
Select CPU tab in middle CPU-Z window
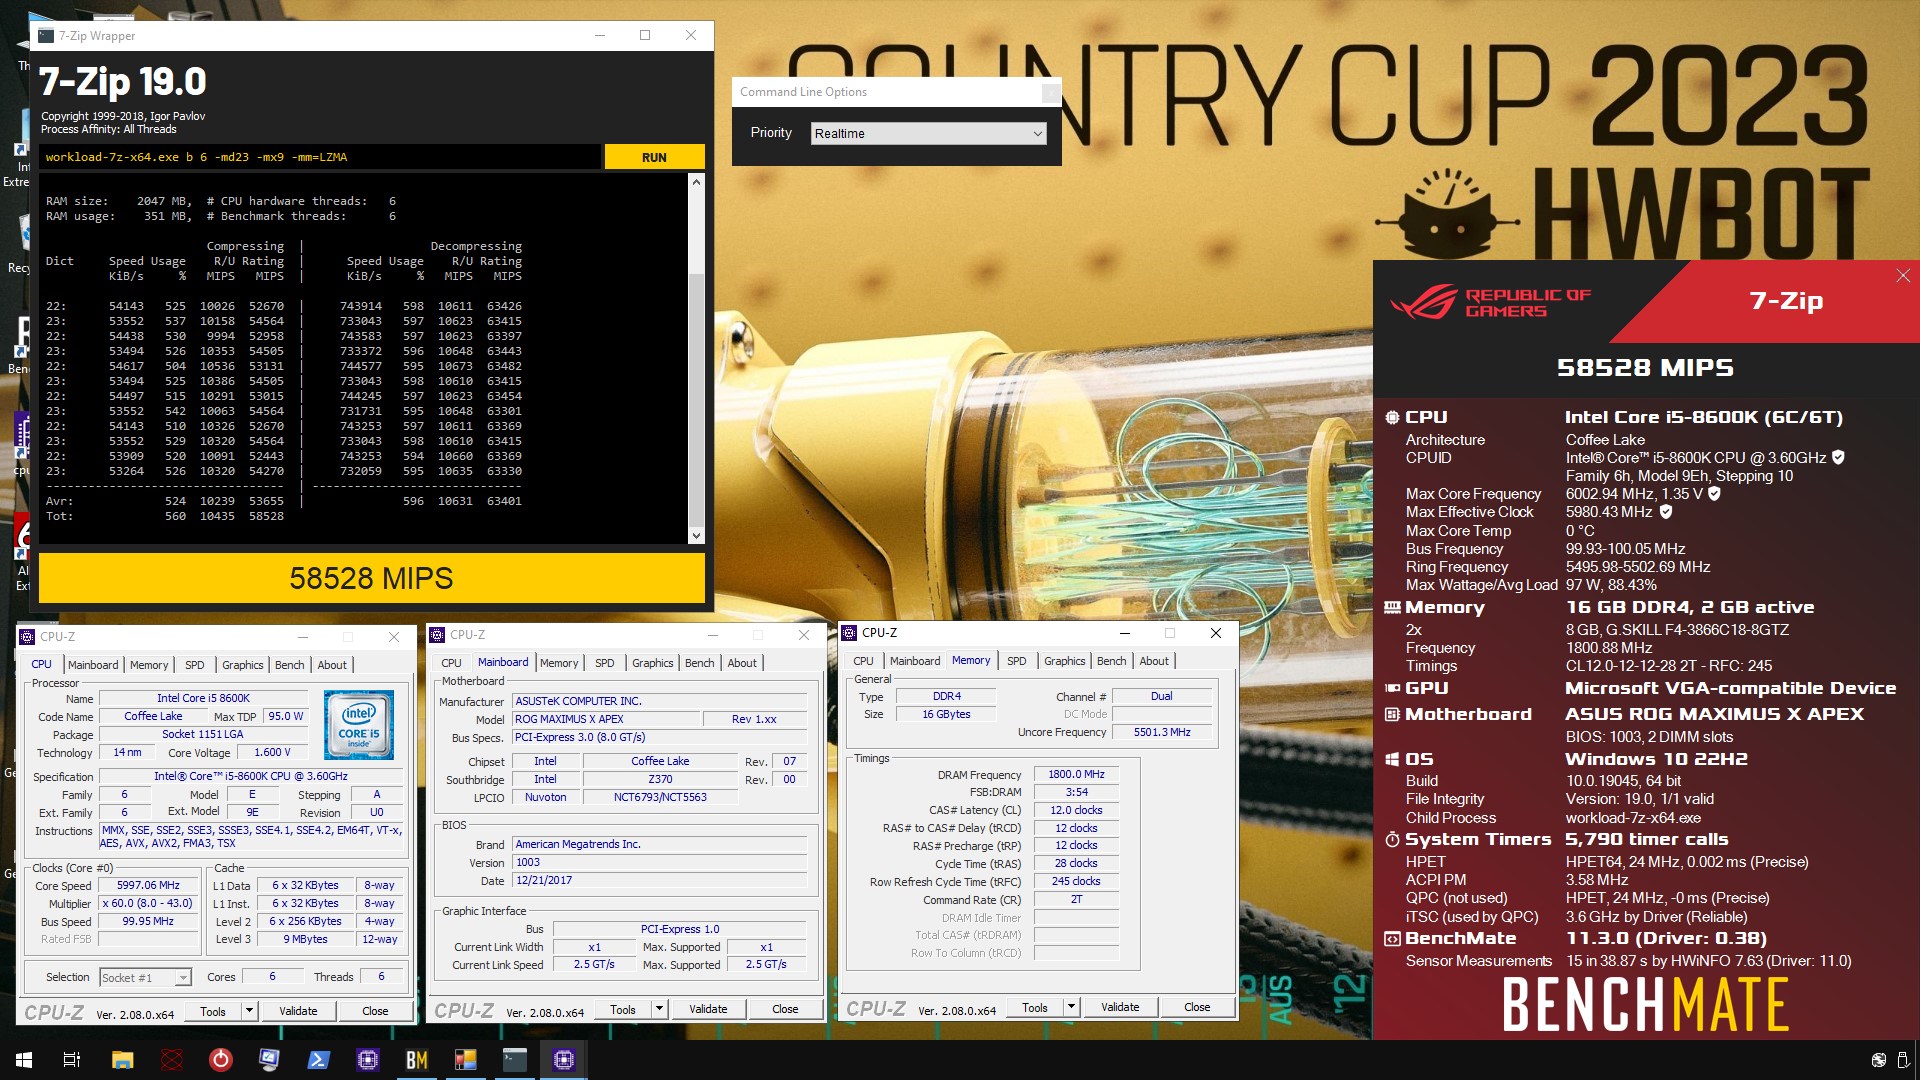pyautogui.click(x=452, y=663)
